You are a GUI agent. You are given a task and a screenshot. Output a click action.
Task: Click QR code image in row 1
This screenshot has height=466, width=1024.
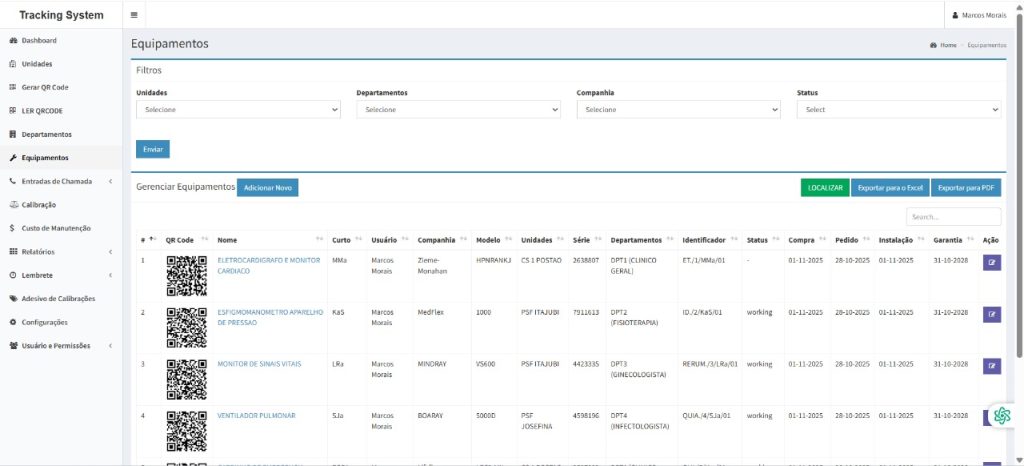pos(185,275)
